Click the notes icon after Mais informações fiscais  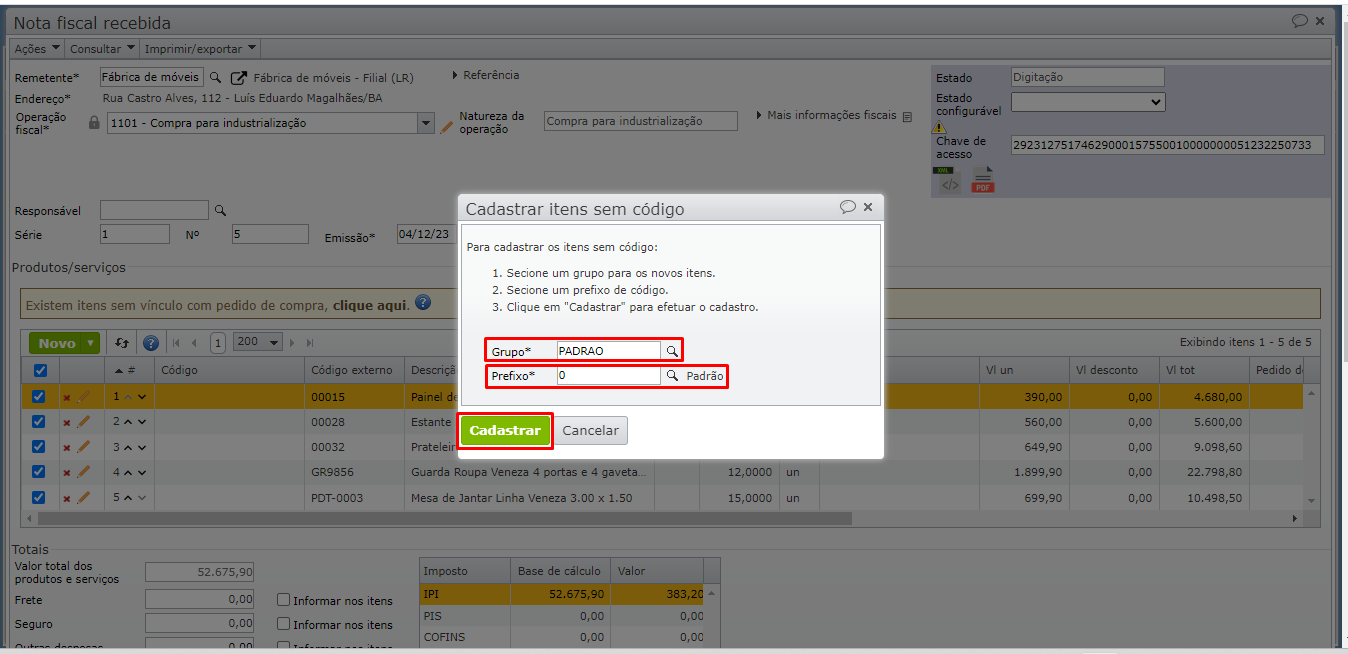(907, 116)
